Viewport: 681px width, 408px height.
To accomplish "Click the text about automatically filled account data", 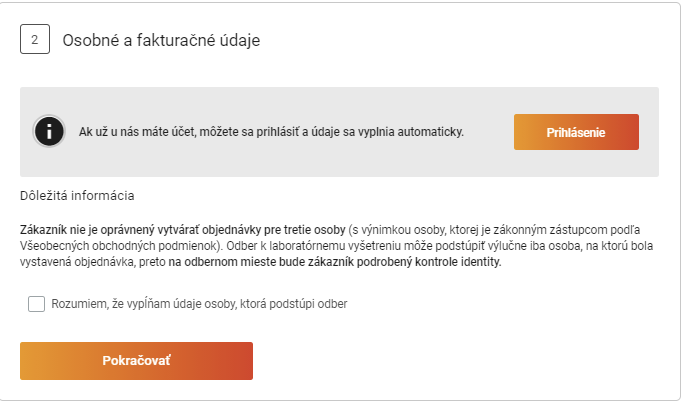I will pos(271,132).
